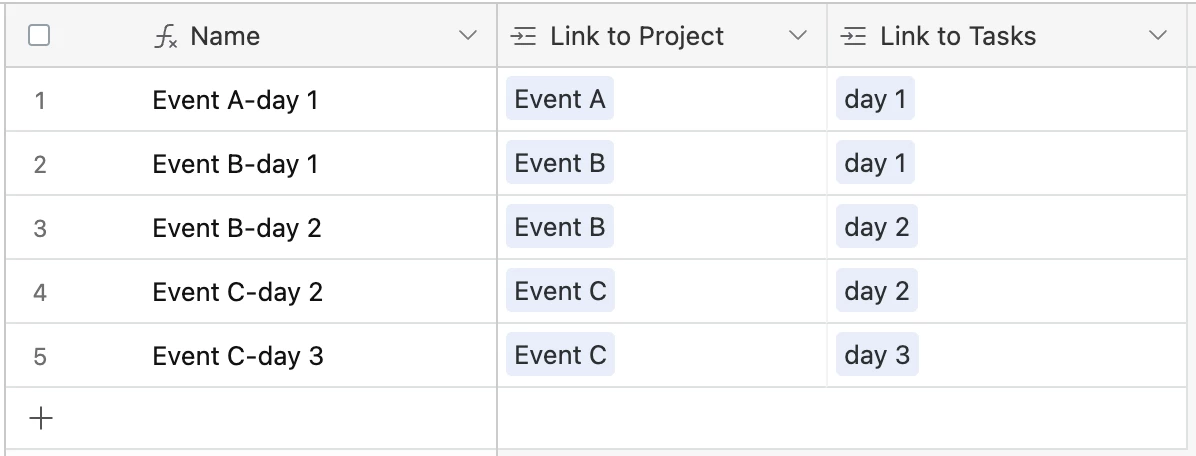
Task: Click day 2 chip in row 3
Action: click(876, 227)
